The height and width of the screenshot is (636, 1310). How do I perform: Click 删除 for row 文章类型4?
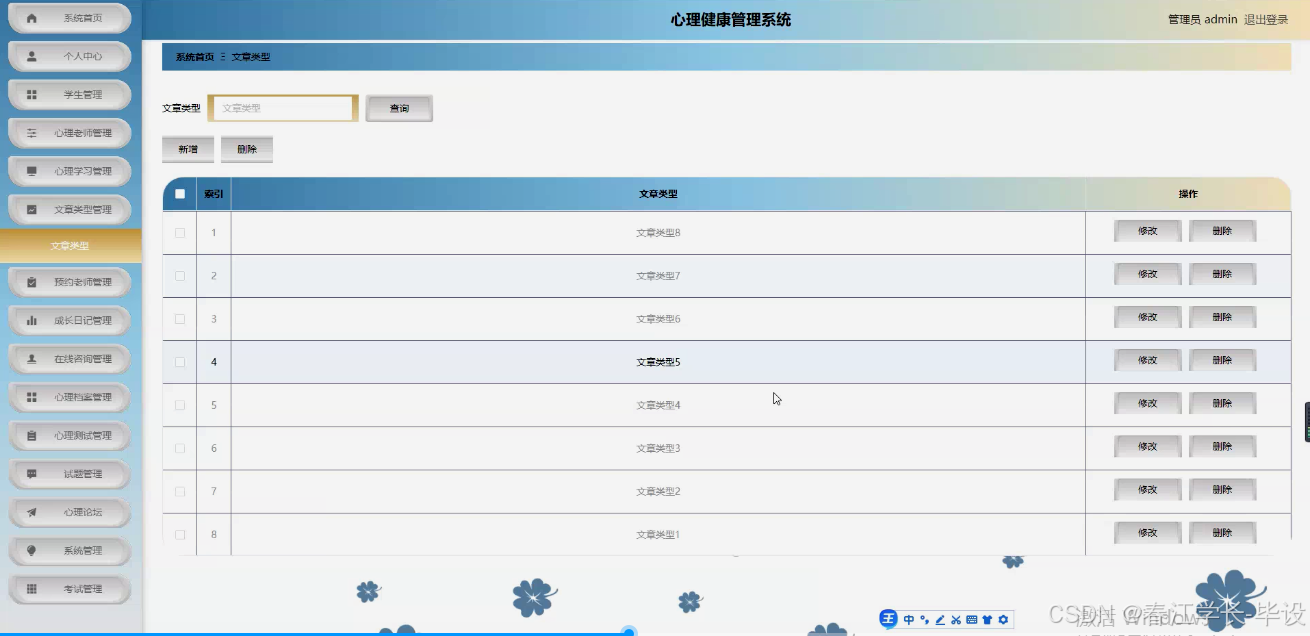1222,403
